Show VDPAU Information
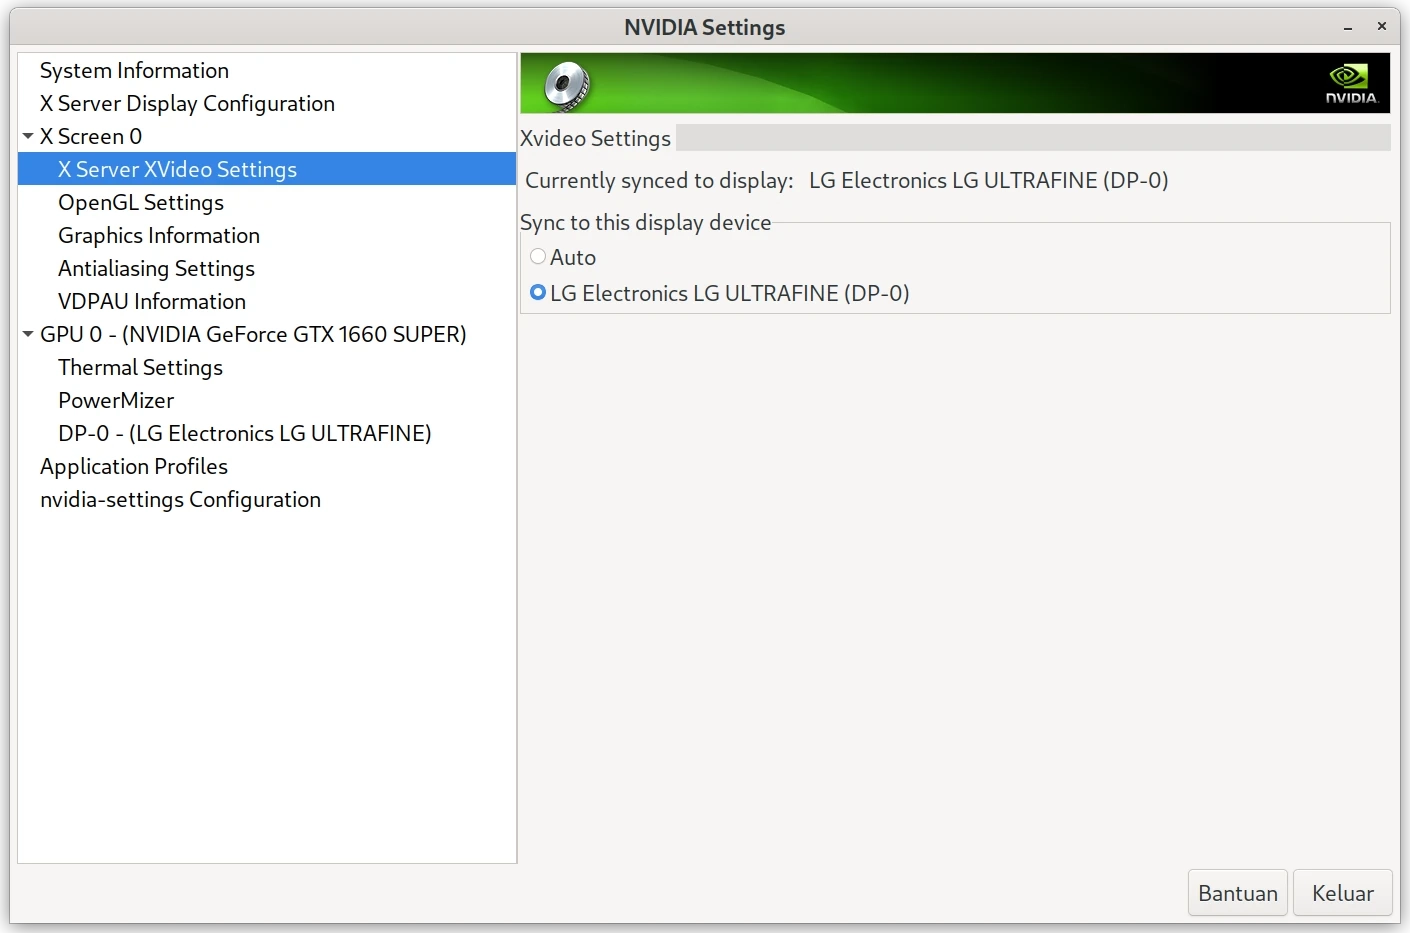The image size is (1410, 933). (x=151, y=301)
